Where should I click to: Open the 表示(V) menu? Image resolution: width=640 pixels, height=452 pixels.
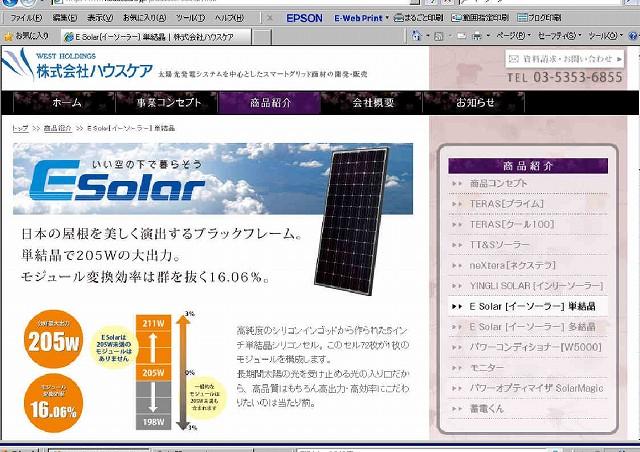click(x=100, y=18)
